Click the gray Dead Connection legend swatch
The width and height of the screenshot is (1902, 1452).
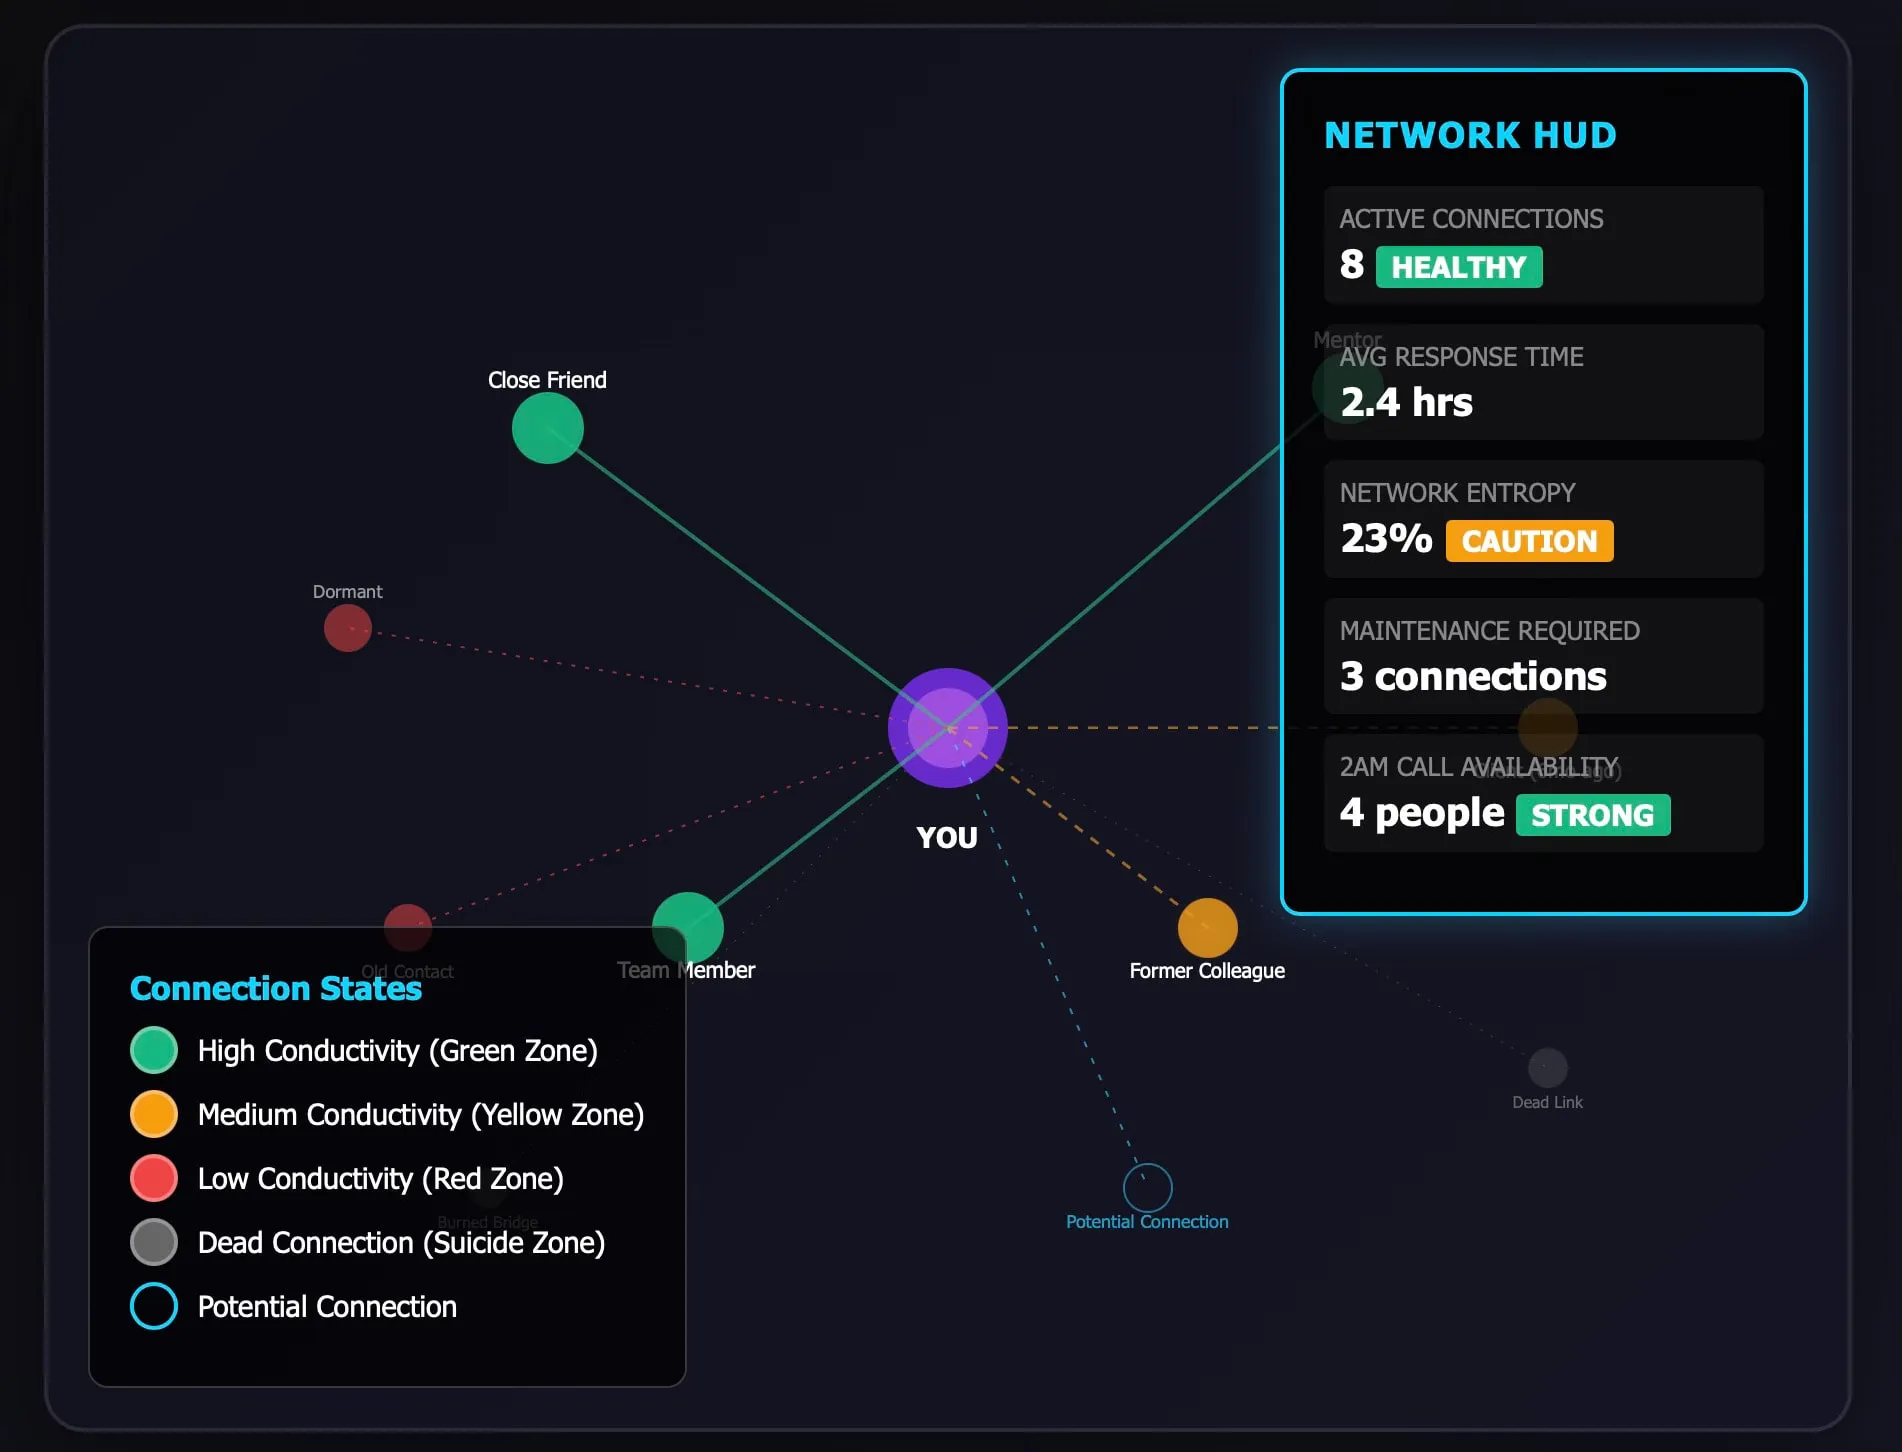[154, 1242]
